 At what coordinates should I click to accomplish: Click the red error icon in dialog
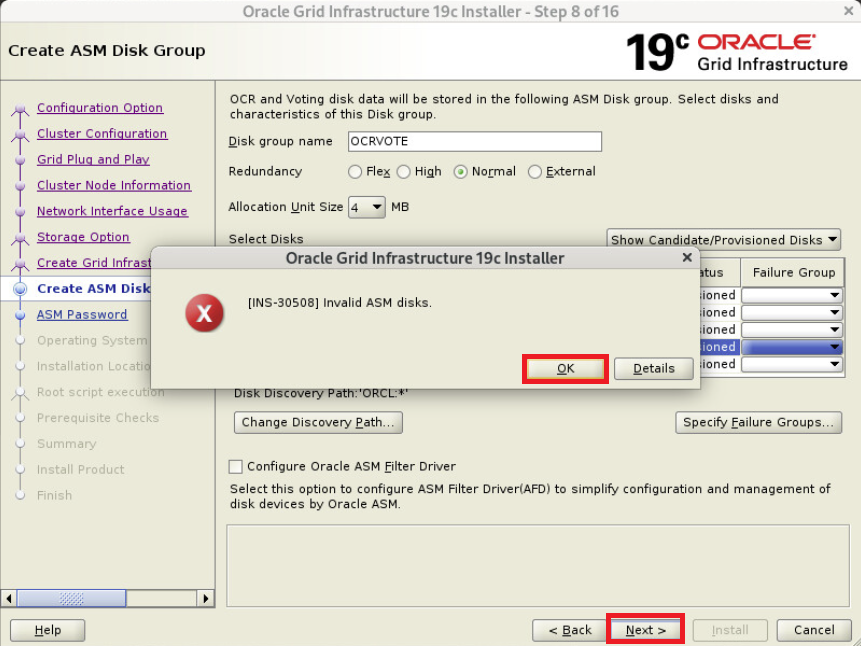[x=204, y=313]
